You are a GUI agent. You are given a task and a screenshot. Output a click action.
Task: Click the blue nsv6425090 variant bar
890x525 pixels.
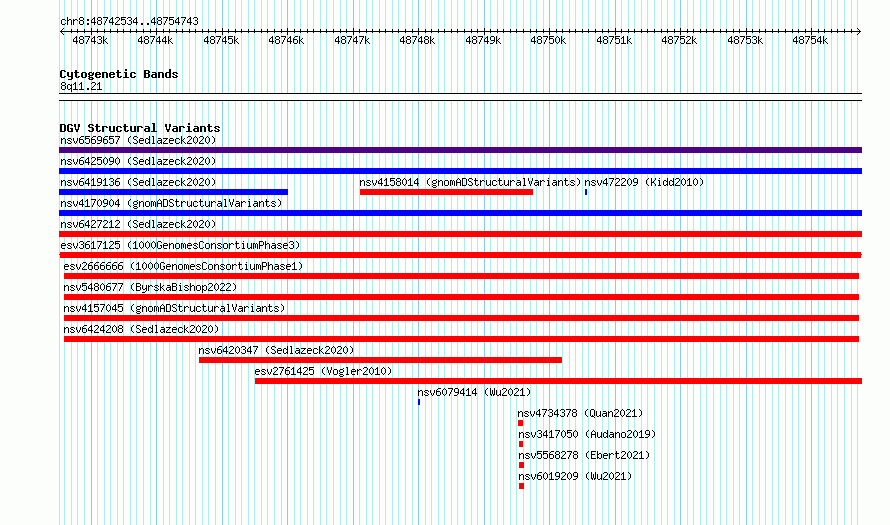(x=460, y=171)
